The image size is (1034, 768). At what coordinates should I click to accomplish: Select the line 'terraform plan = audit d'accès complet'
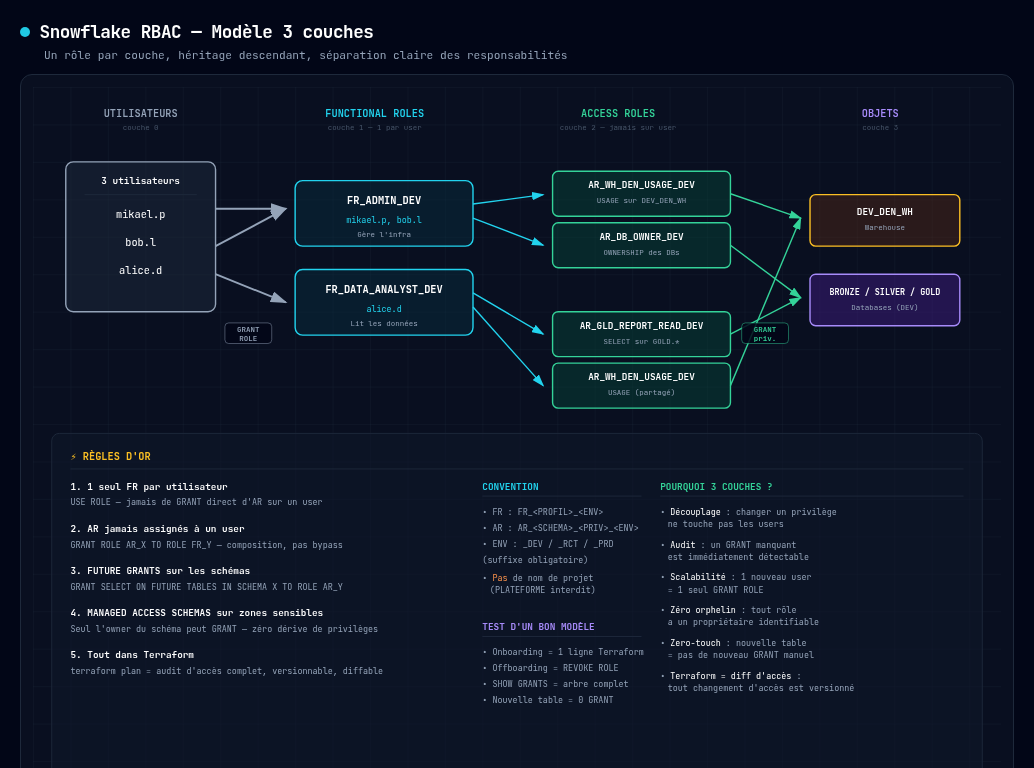(226, 671)
